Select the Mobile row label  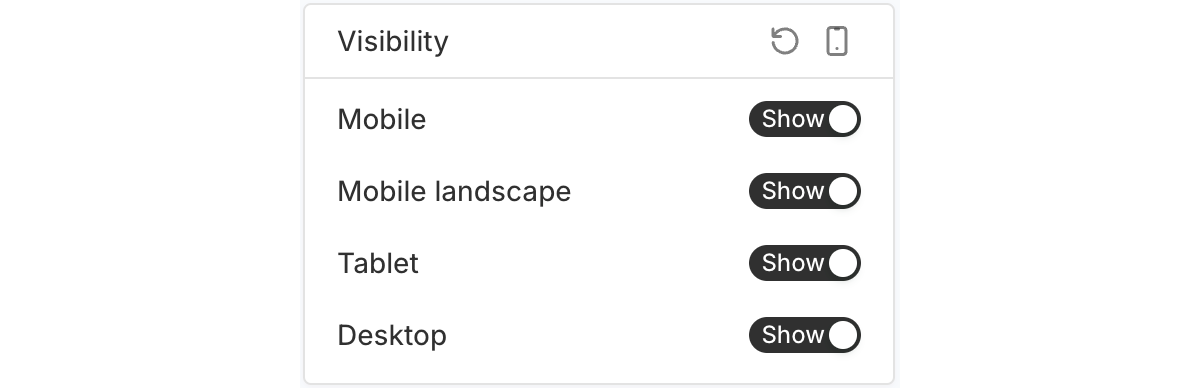pos(382,120)
